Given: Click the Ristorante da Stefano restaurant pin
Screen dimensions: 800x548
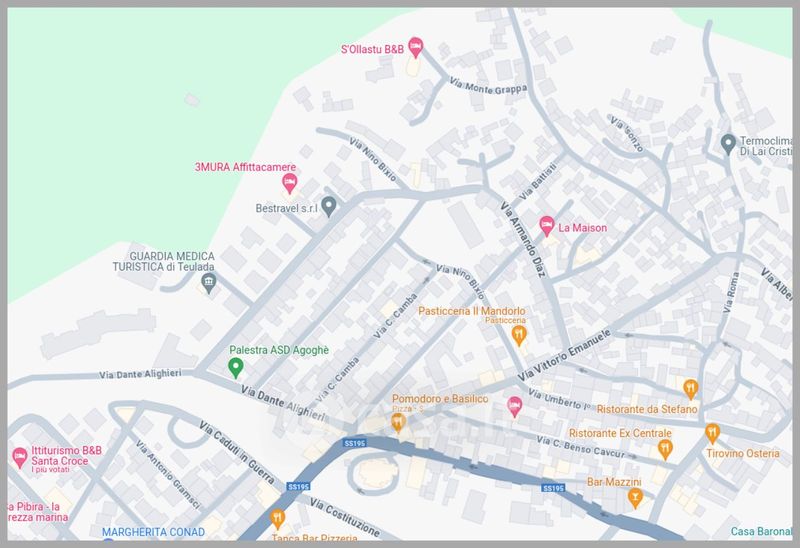Looking at the screenshot, I should [x=690, y=389].
